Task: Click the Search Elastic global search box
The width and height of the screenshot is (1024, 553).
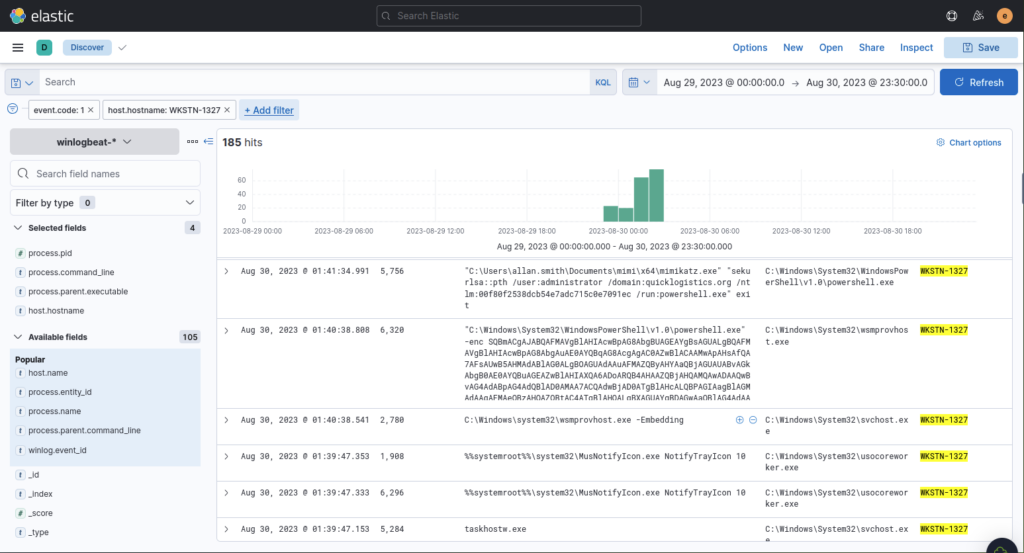Action: [x=509, y=16]
